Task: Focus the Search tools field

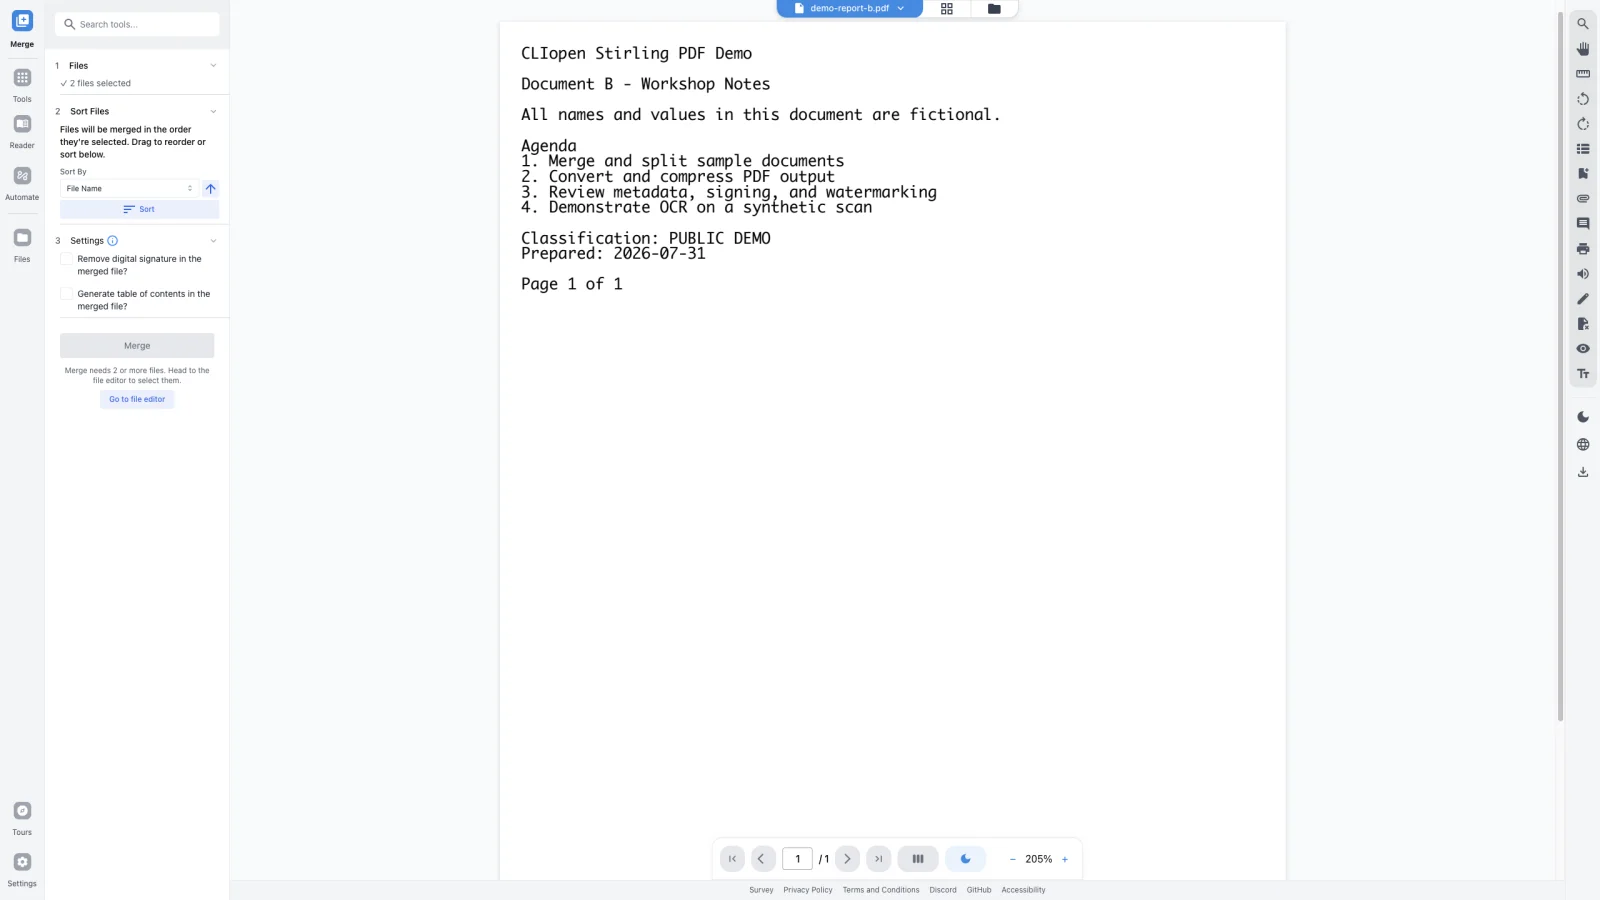Action: coord(137,24)
